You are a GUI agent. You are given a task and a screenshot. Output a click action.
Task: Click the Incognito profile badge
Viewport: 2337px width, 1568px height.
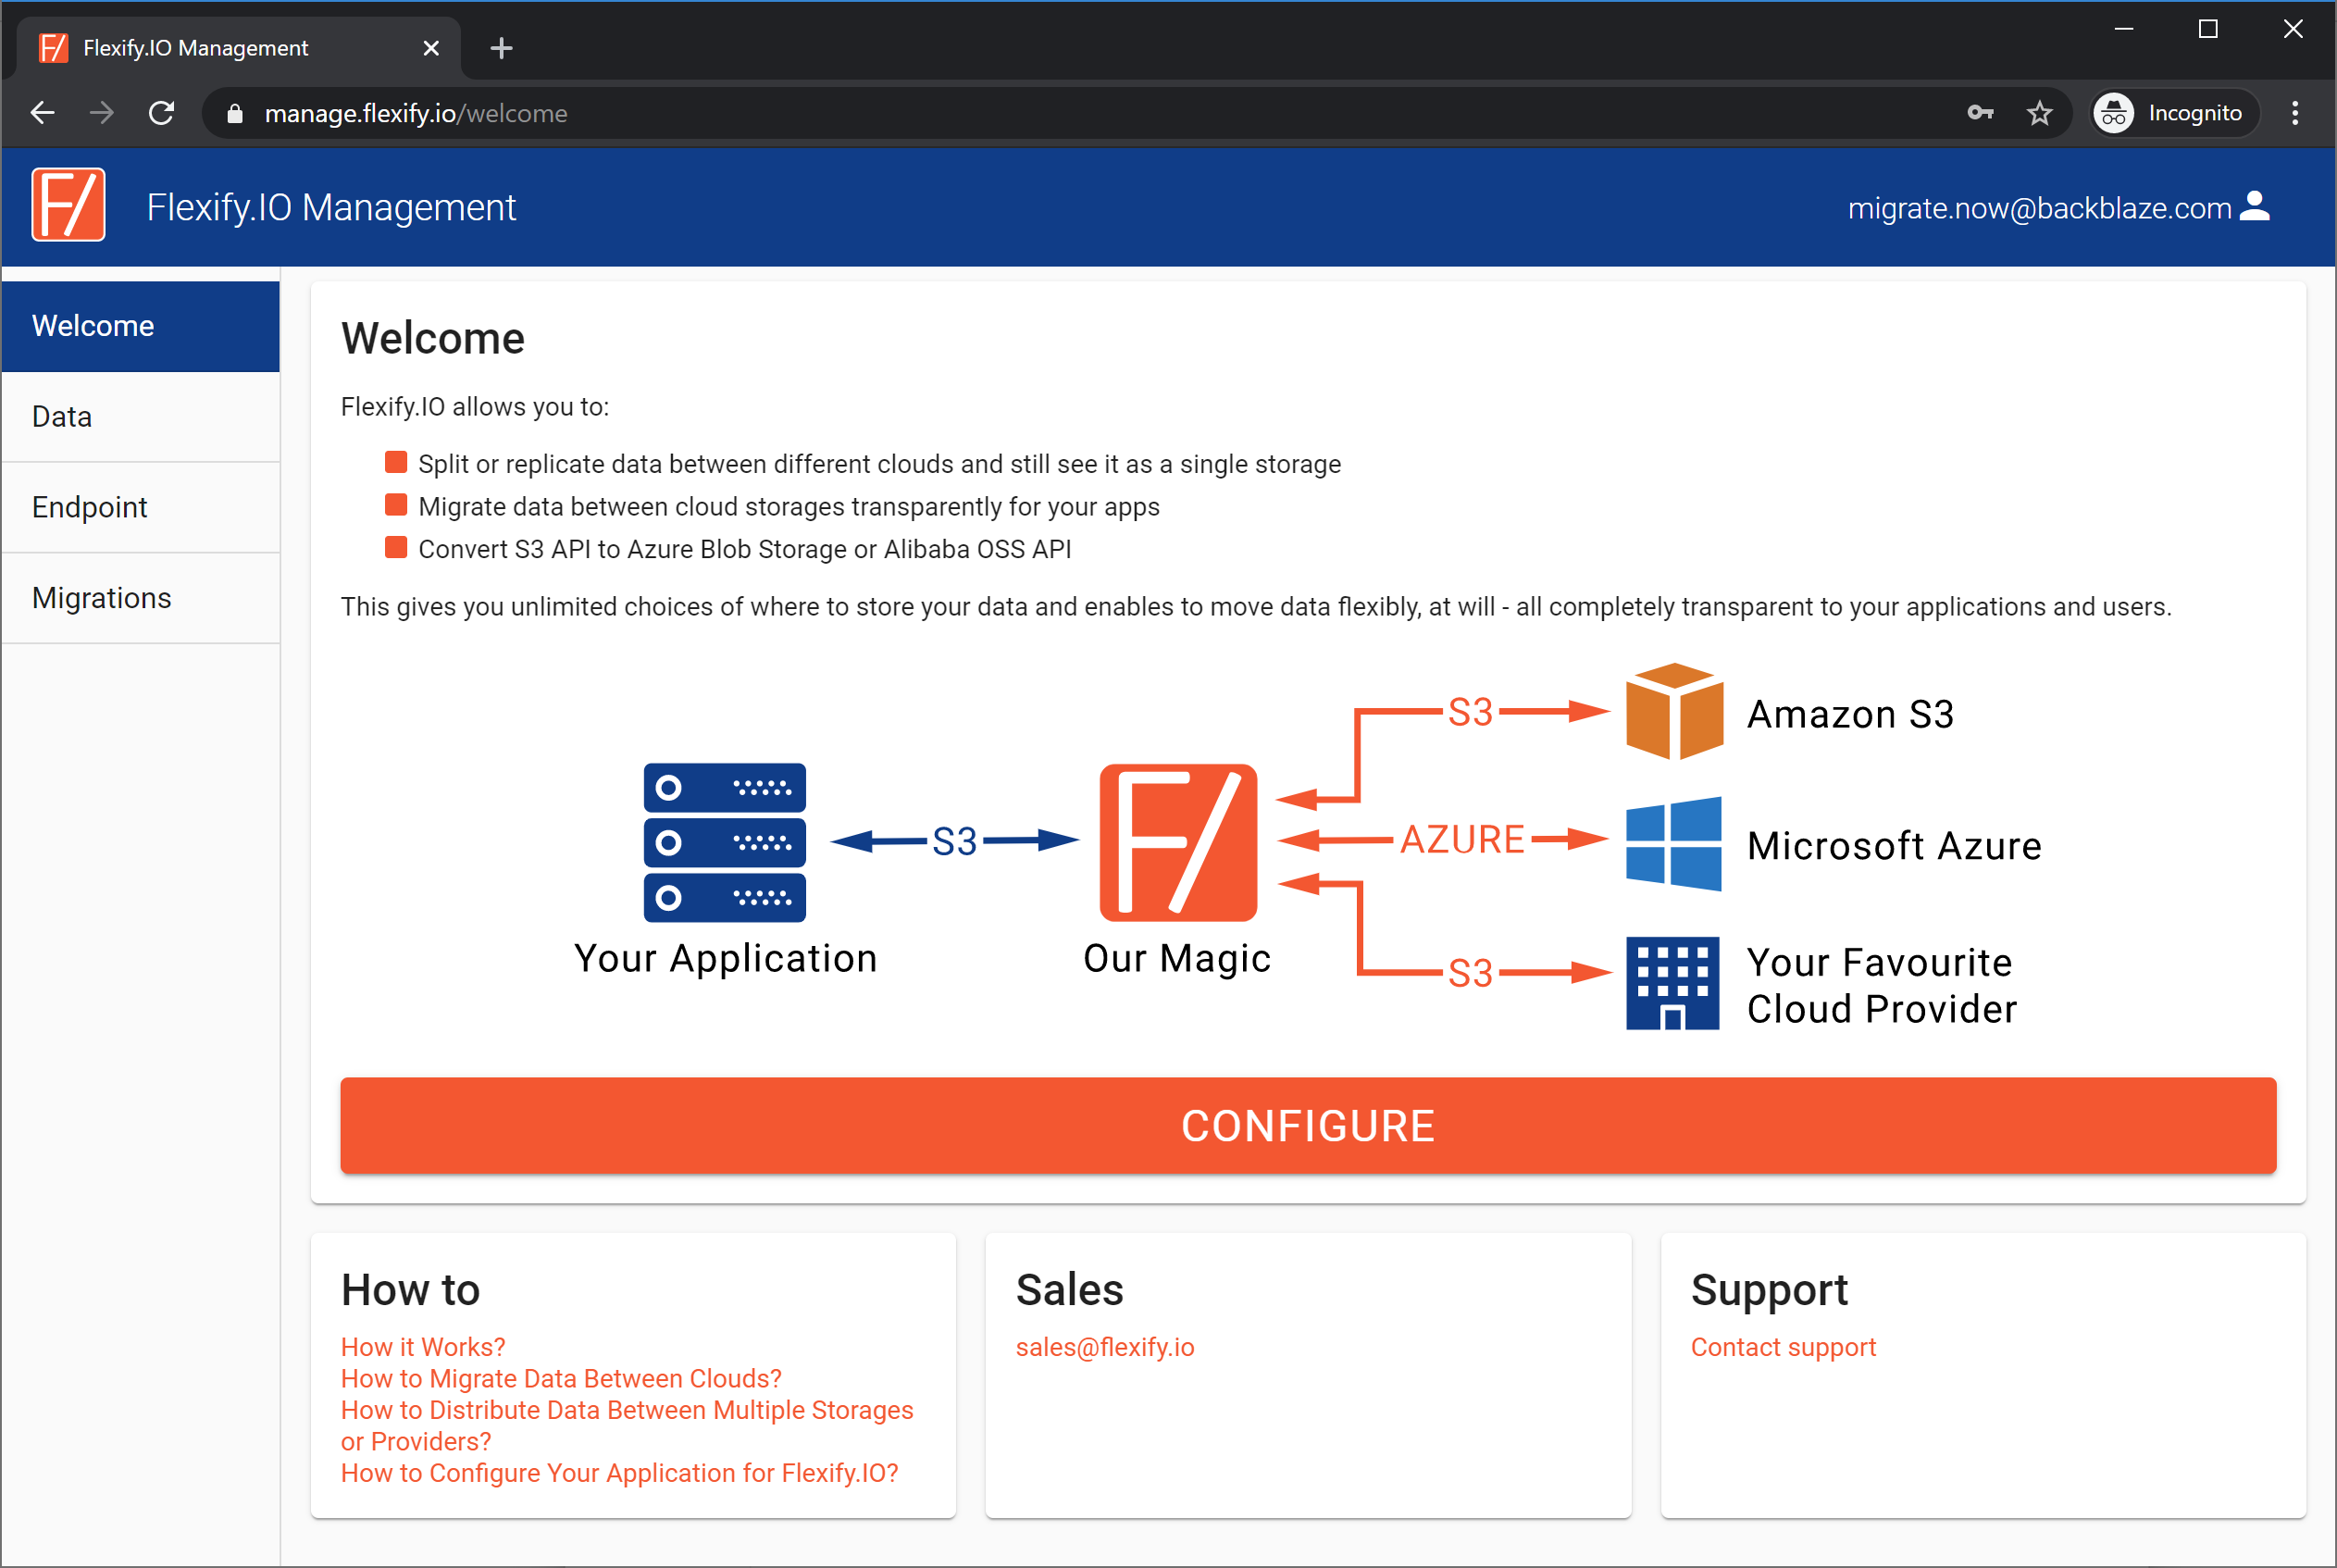click(2174, 113)
